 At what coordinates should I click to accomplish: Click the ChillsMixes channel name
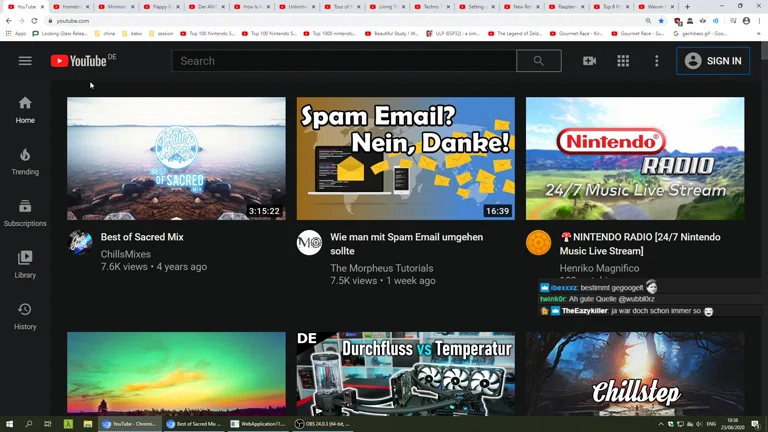(125, 254)
